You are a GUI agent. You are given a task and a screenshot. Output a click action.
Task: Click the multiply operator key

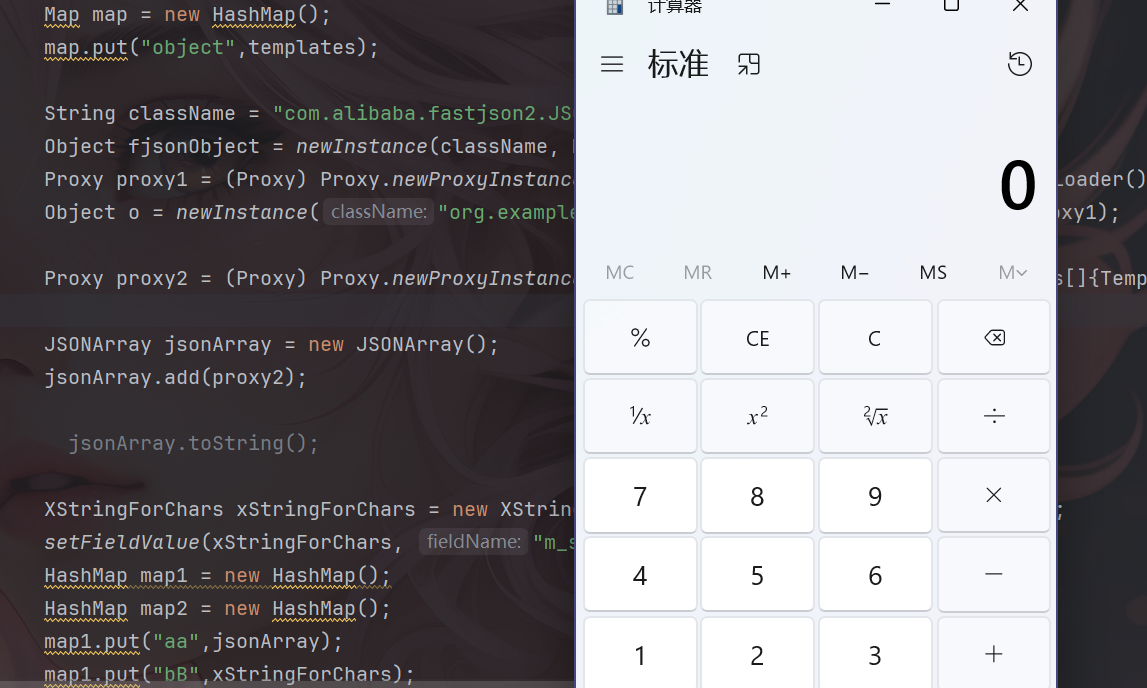click(993, 495)
